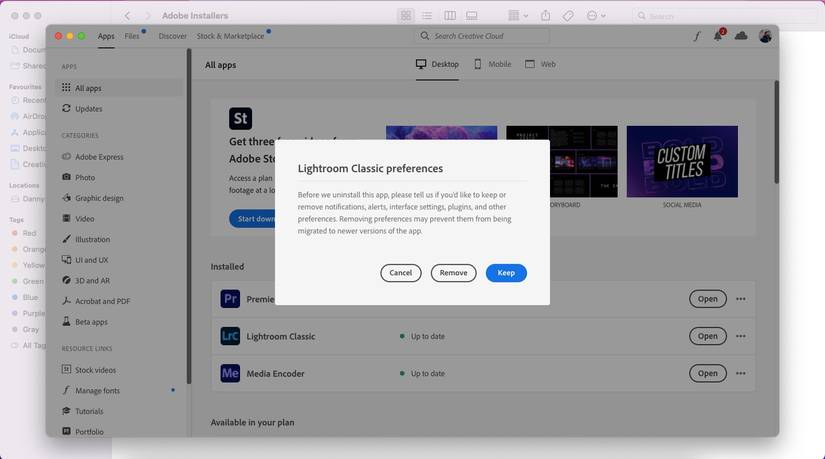Open the Apps tab in Creative Cloud
This screenshot has height=459, width=825.
106,36
